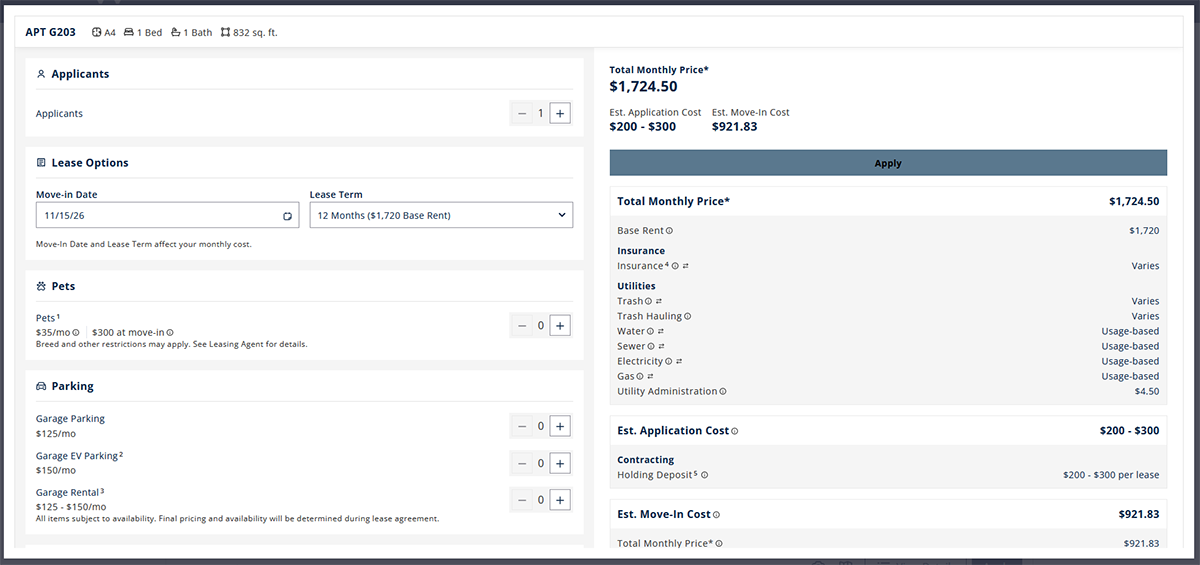Remove a Garage Parking space

[x=521, y=426]
